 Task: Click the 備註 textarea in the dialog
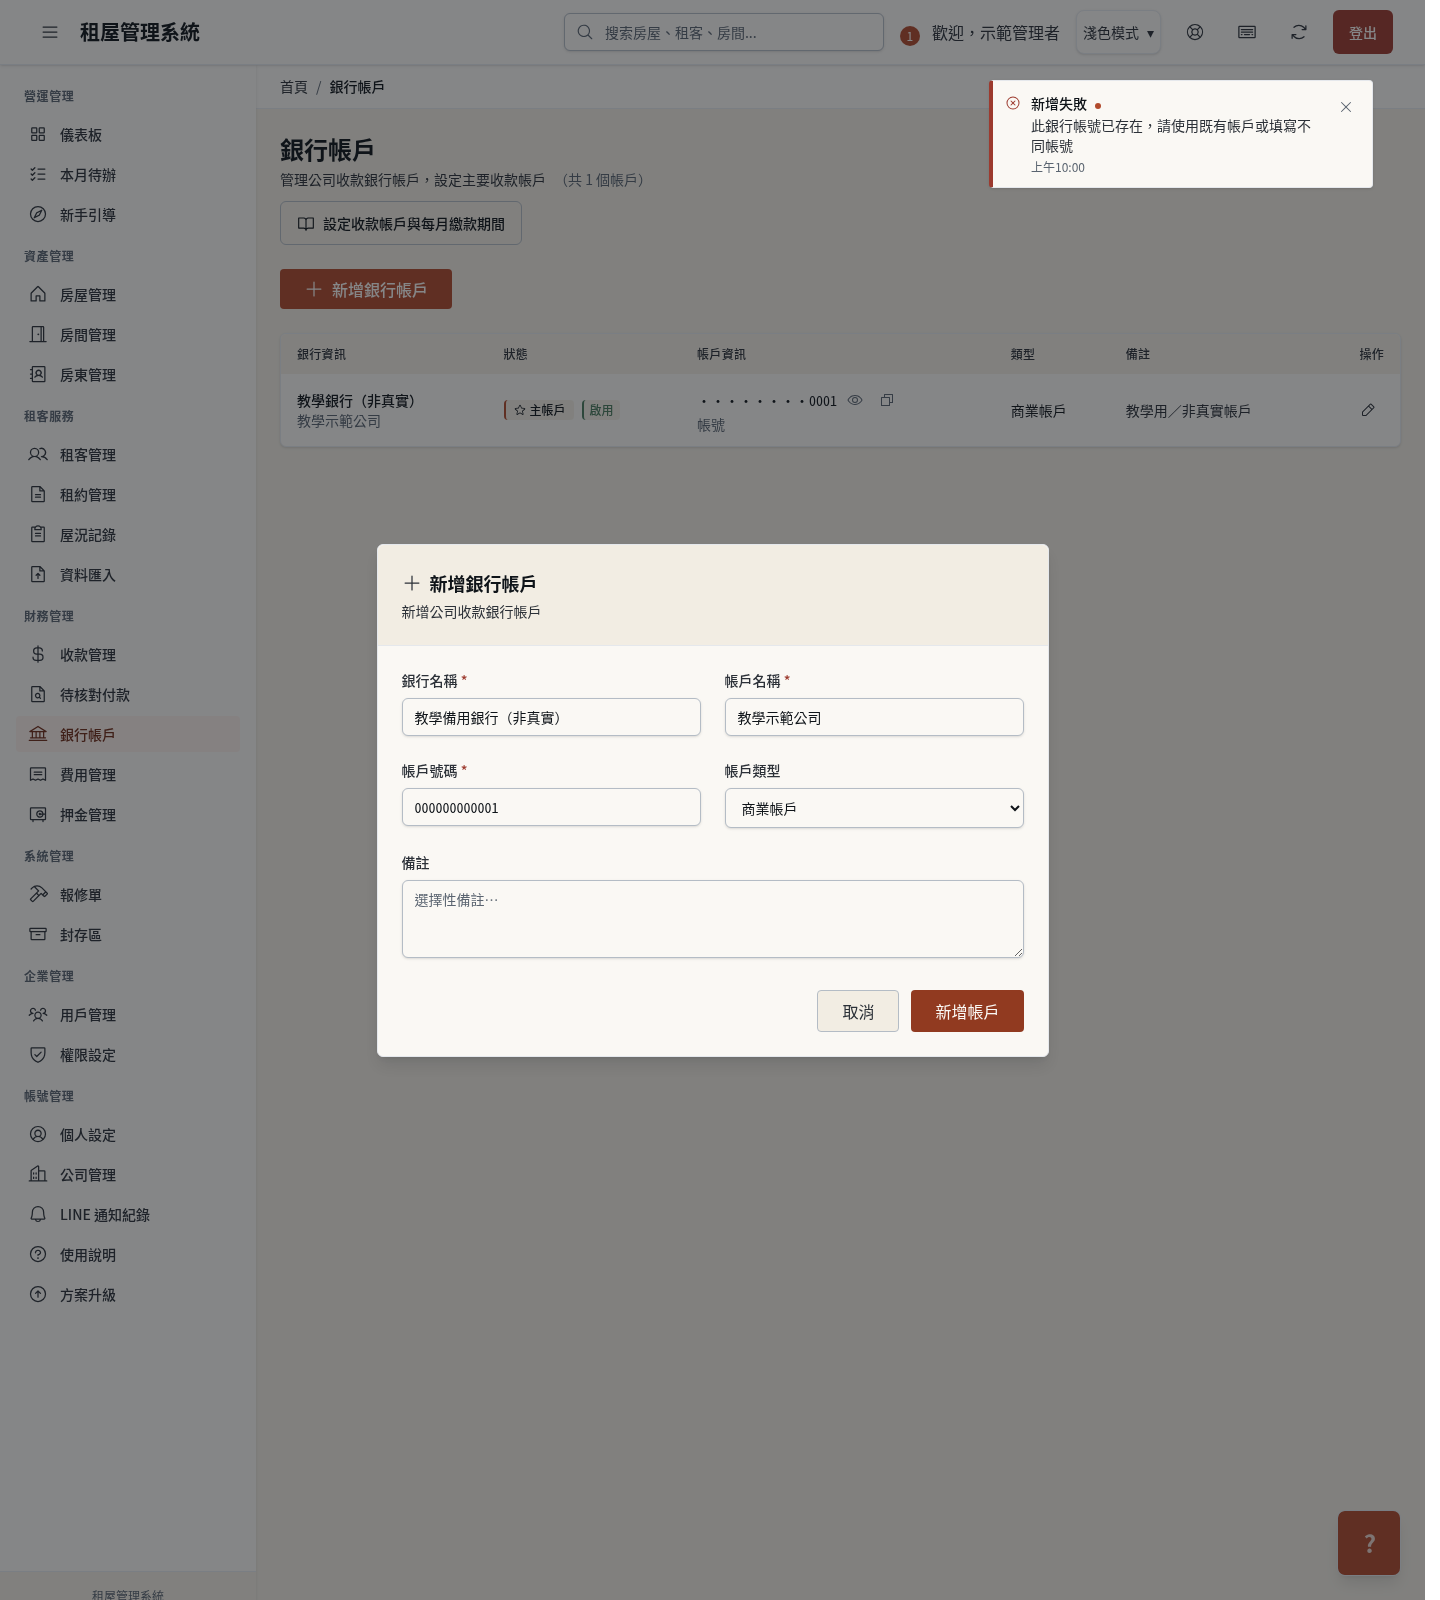click(x=713, y=919)
